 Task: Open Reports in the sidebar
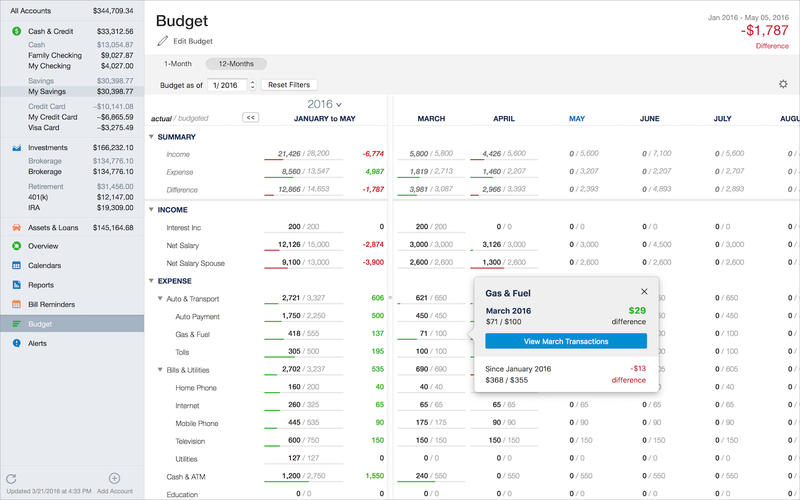(17, 285)
